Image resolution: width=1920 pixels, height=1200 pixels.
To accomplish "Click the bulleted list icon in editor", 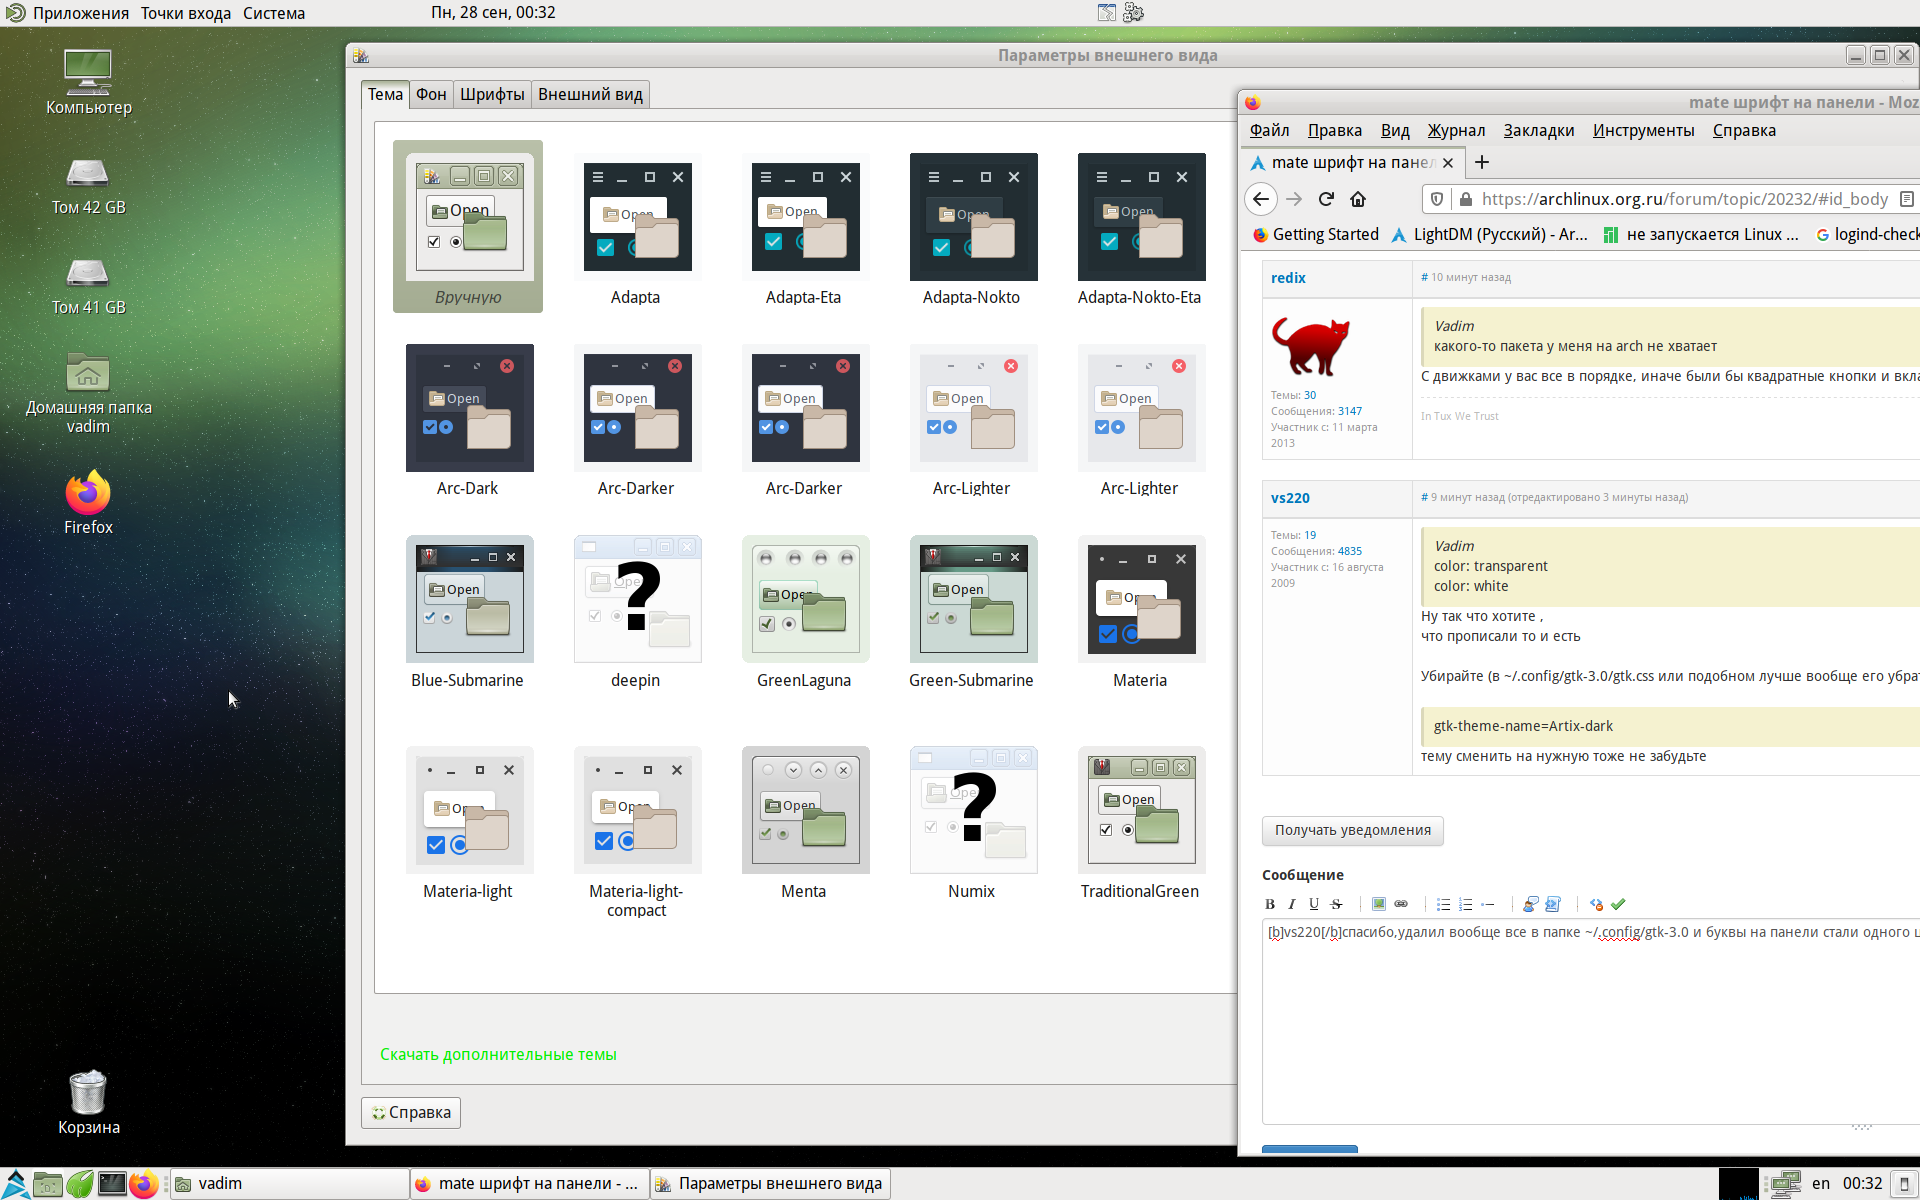I will click(x=1443, y=904).
